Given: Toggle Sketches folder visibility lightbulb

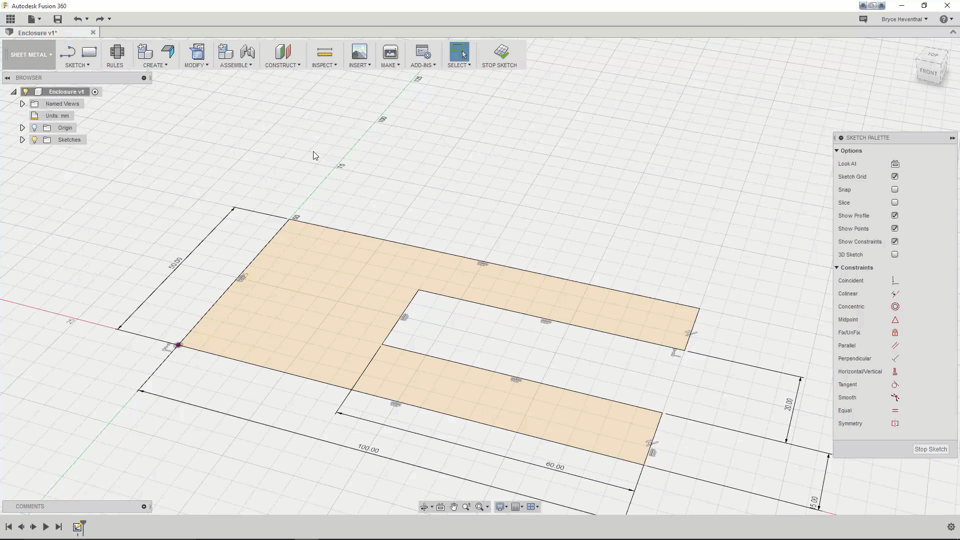Looking at the screenshot, I should click(34, 140).
